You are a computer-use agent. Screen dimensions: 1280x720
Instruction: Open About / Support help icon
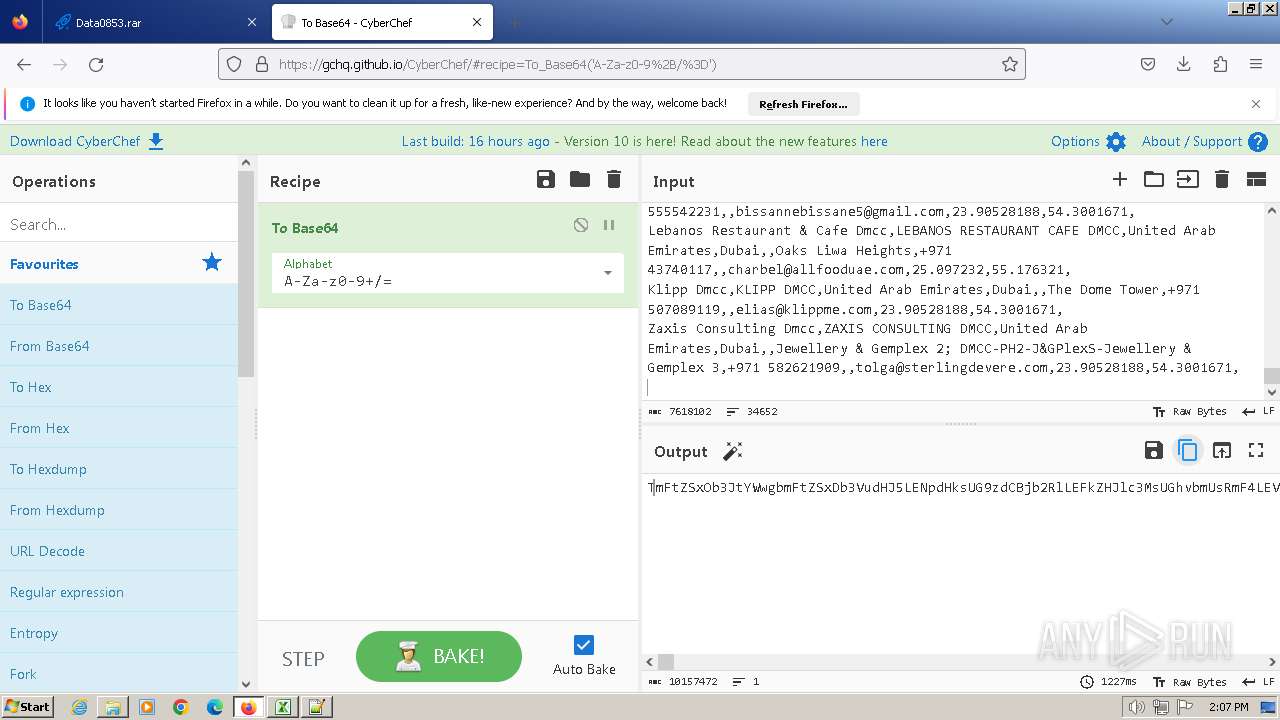pyautogui.click(x=1258, y=142)
